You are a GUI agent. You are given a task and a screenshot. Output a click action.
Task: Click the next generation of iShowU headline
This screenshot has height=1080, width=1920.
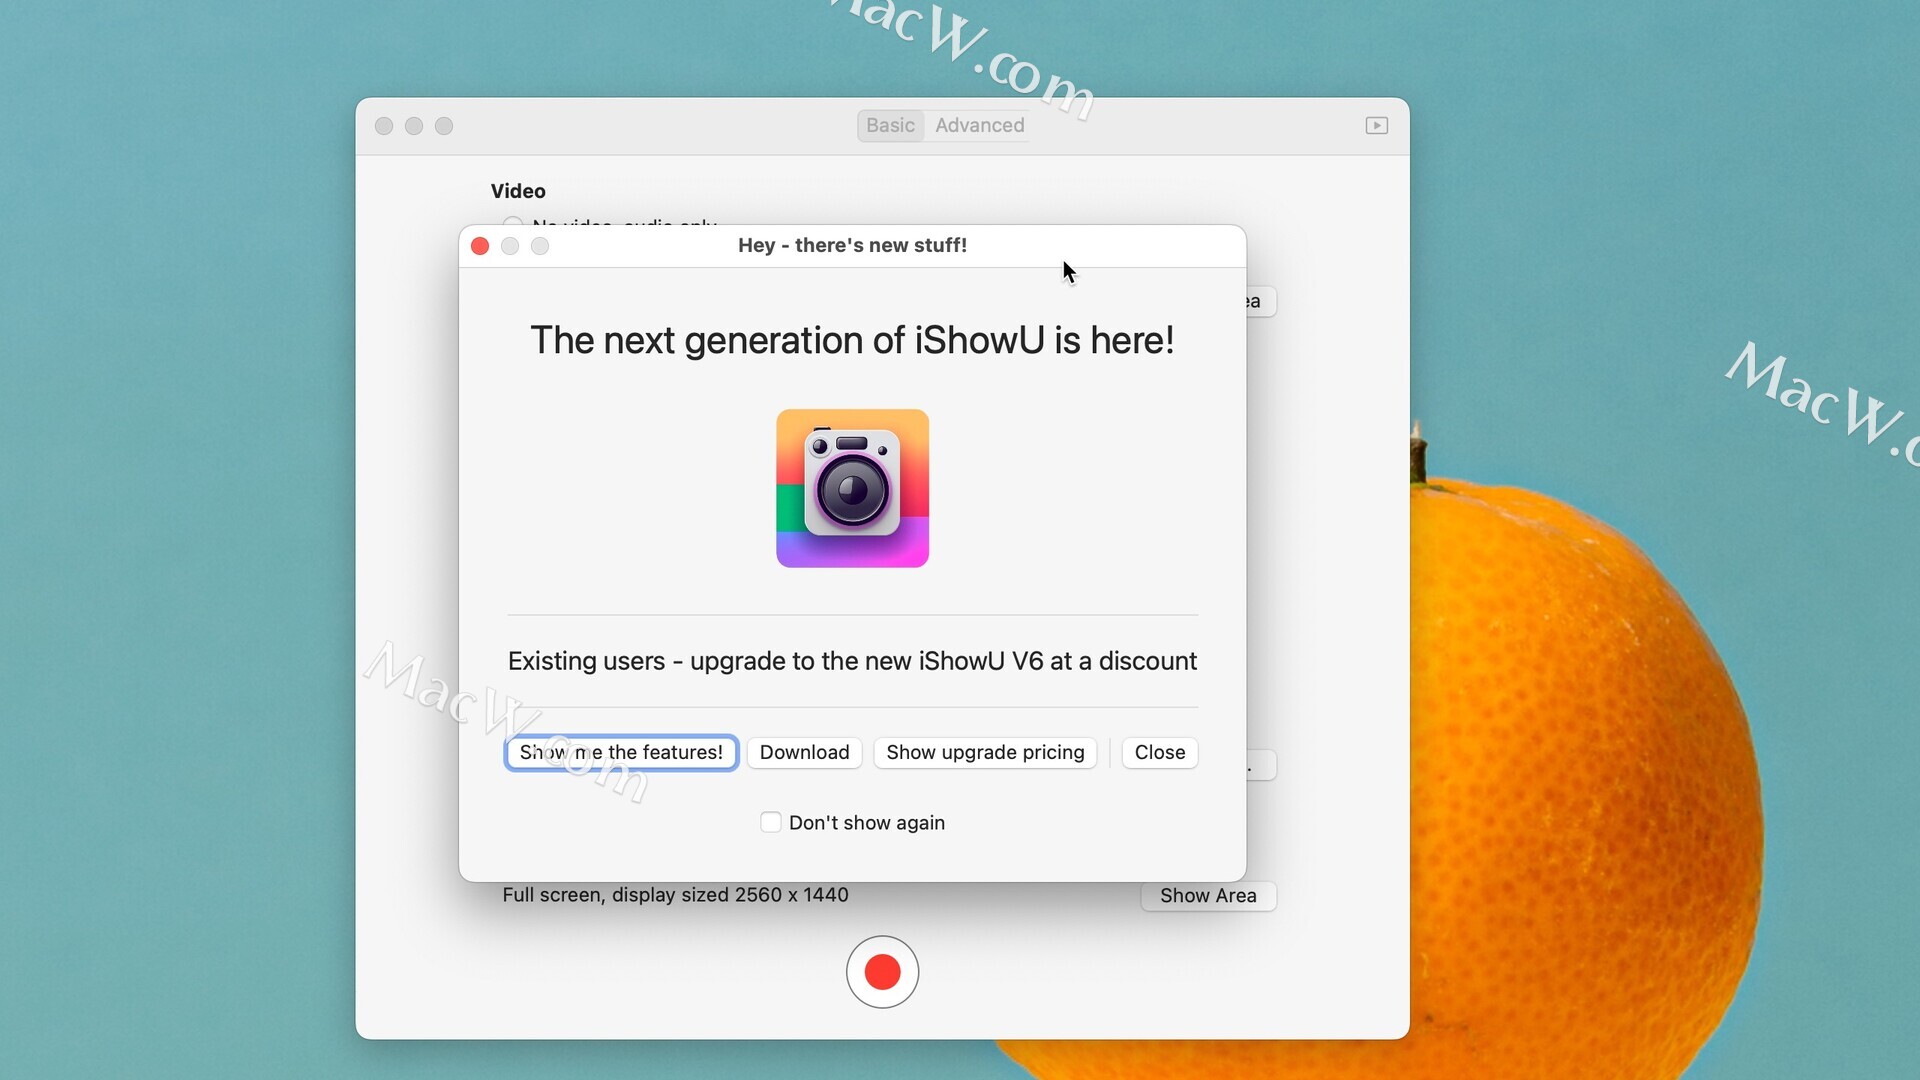click(x=852, y=340)
